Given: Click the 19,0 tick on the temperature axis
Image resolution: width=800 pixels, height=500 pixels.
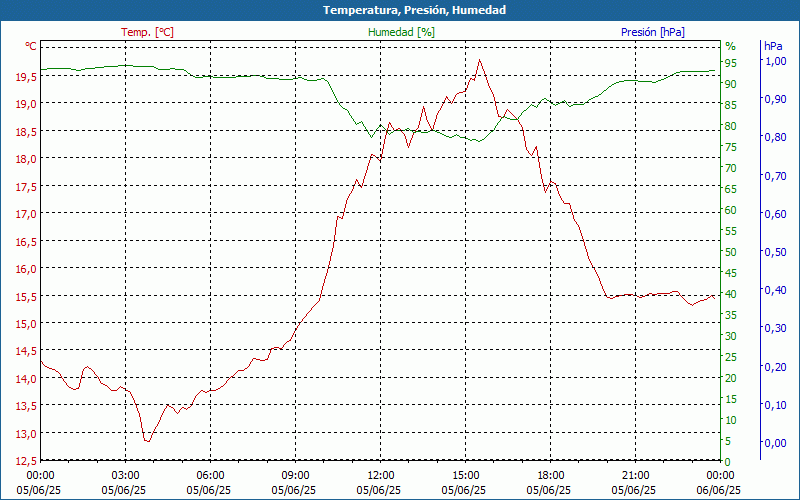Looking at the screenshot, I should pyautogui.click(x=26, y=104).
